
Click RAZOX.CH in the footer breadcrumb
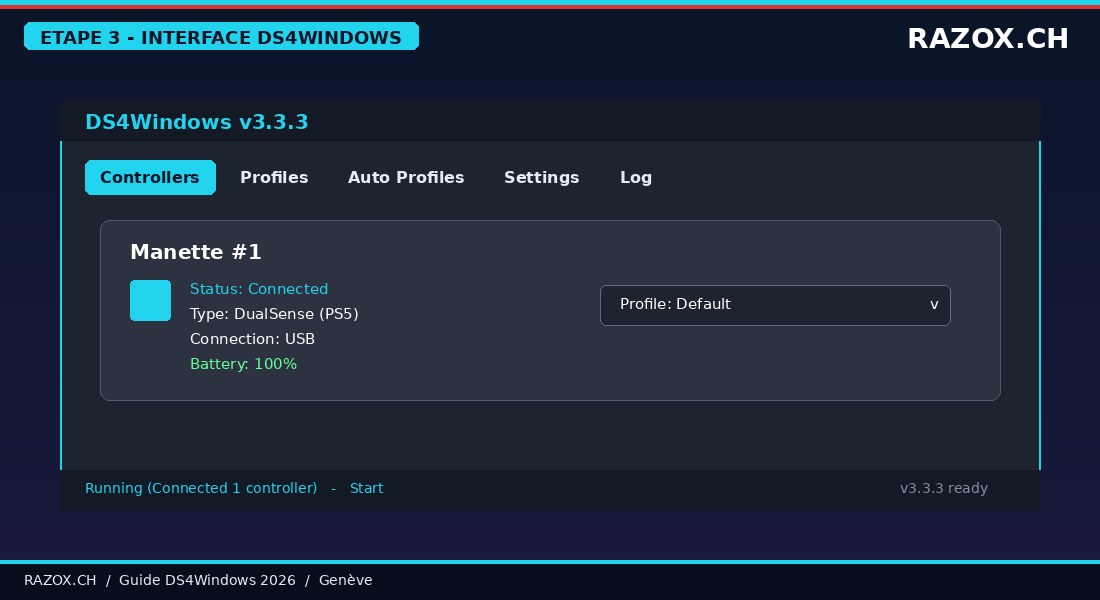click(60, 580)
